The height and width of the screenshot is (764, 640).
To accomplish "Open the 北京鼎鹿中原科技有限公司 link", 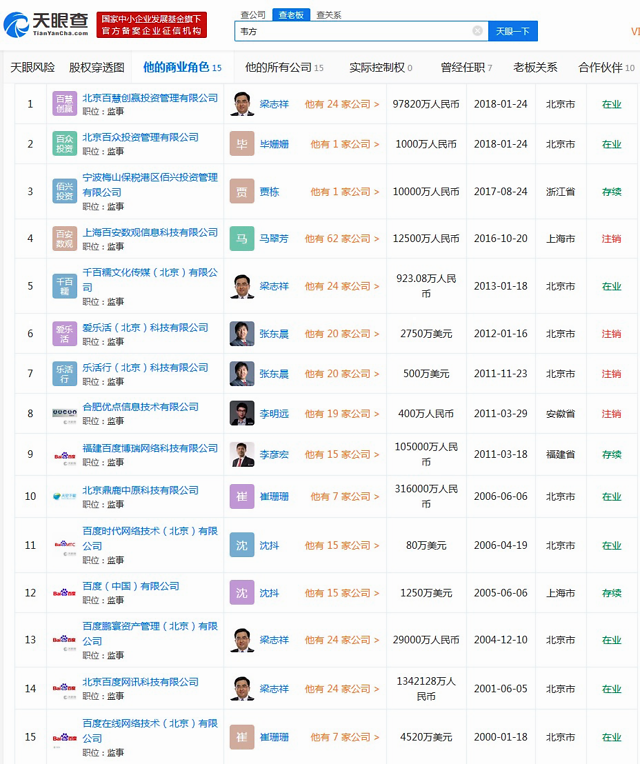I will click(140, 490).
